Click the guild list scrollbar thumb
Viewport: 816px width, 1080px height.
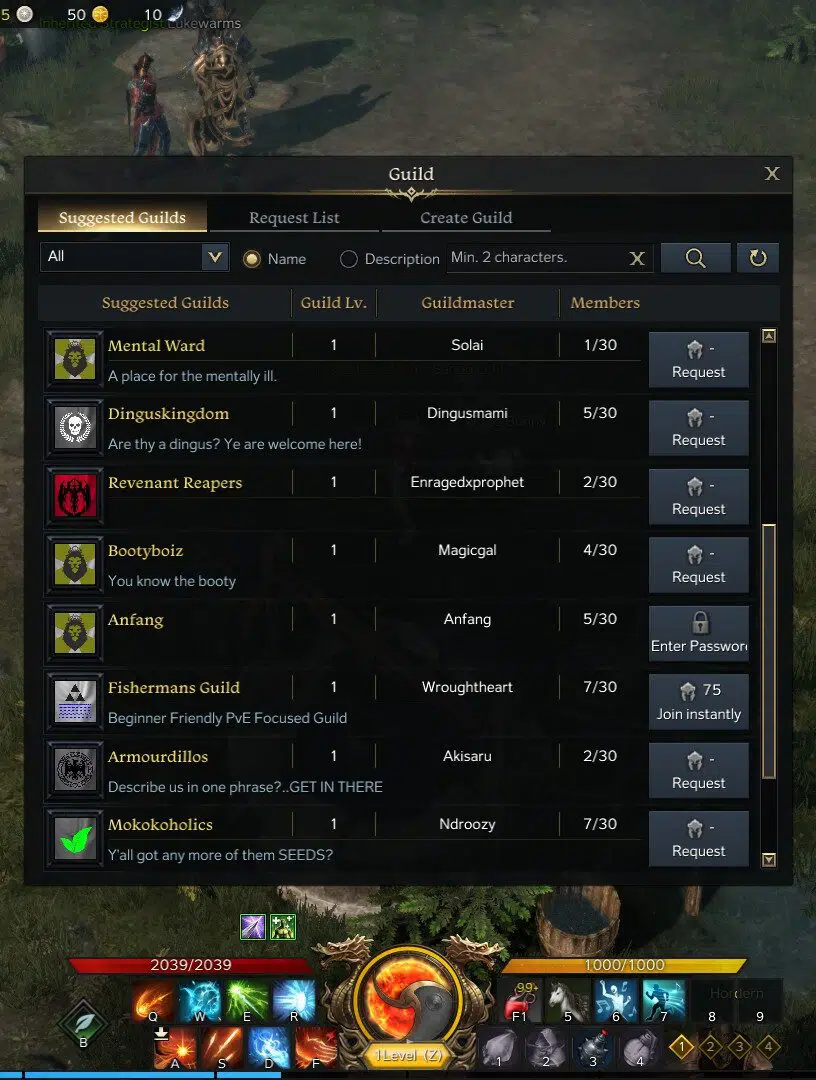[769, 652]
